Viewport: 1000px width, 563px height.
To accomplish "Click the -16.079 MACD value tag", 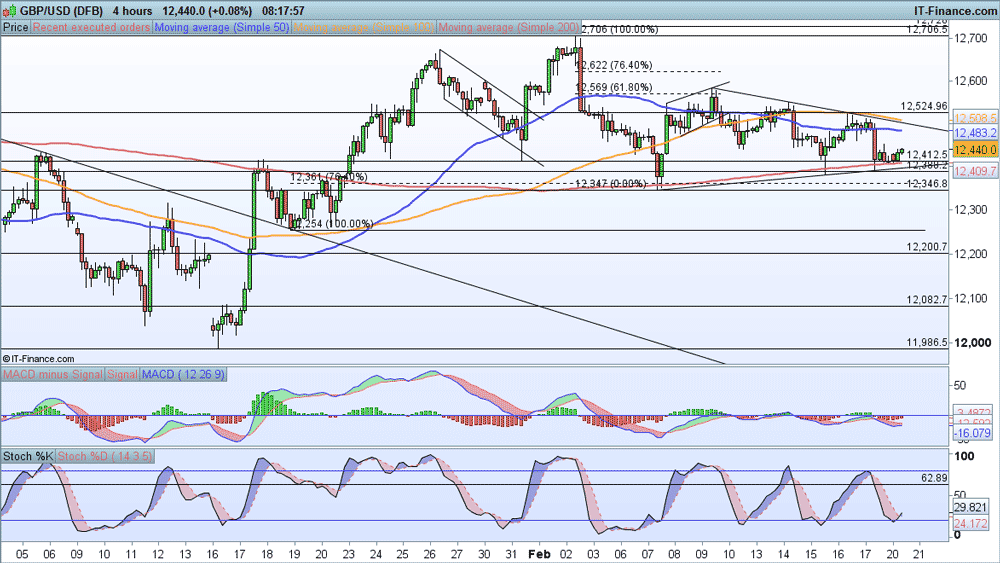I will (x=973, y=434).
